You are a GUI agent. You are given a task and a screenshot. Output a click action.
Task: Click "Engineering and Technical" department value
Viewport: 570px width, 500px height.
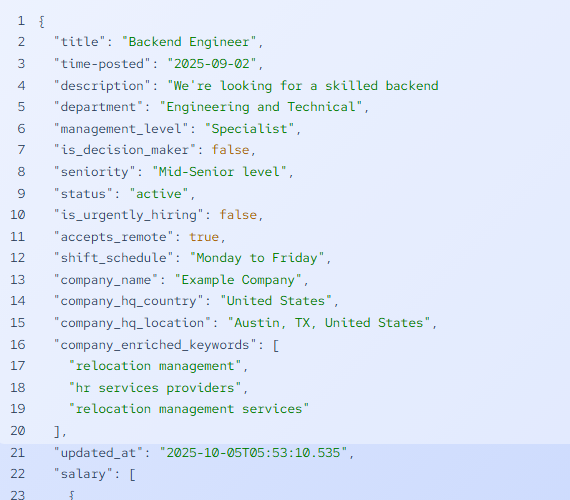click(x=261, y=107)
